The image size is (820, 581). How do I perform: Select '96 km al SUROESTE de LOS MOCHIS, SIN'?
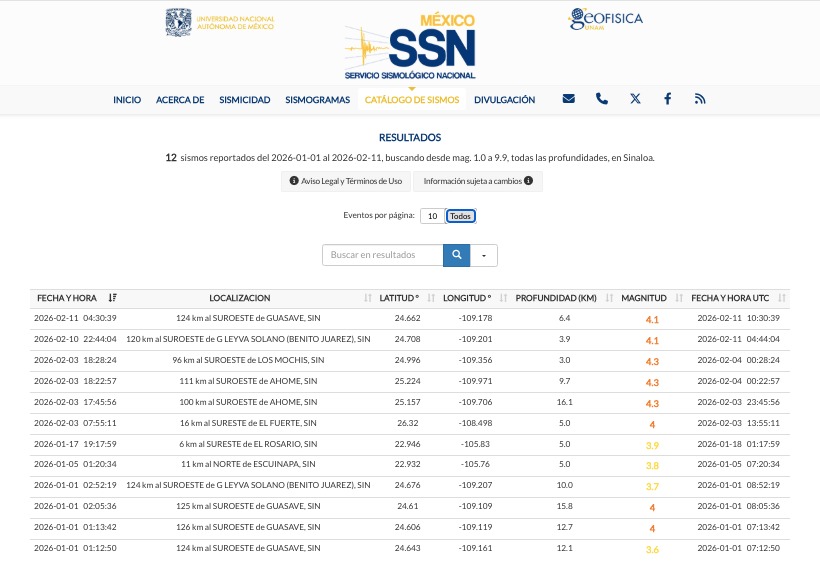(x=248, y=360)
